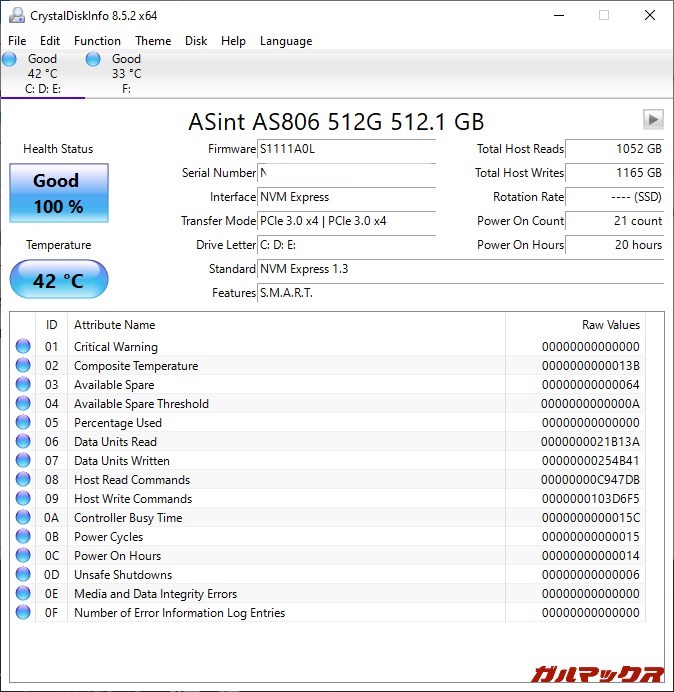Click the Raw Values column header
This screenshot has height=692, width=674.
[610, 325]
